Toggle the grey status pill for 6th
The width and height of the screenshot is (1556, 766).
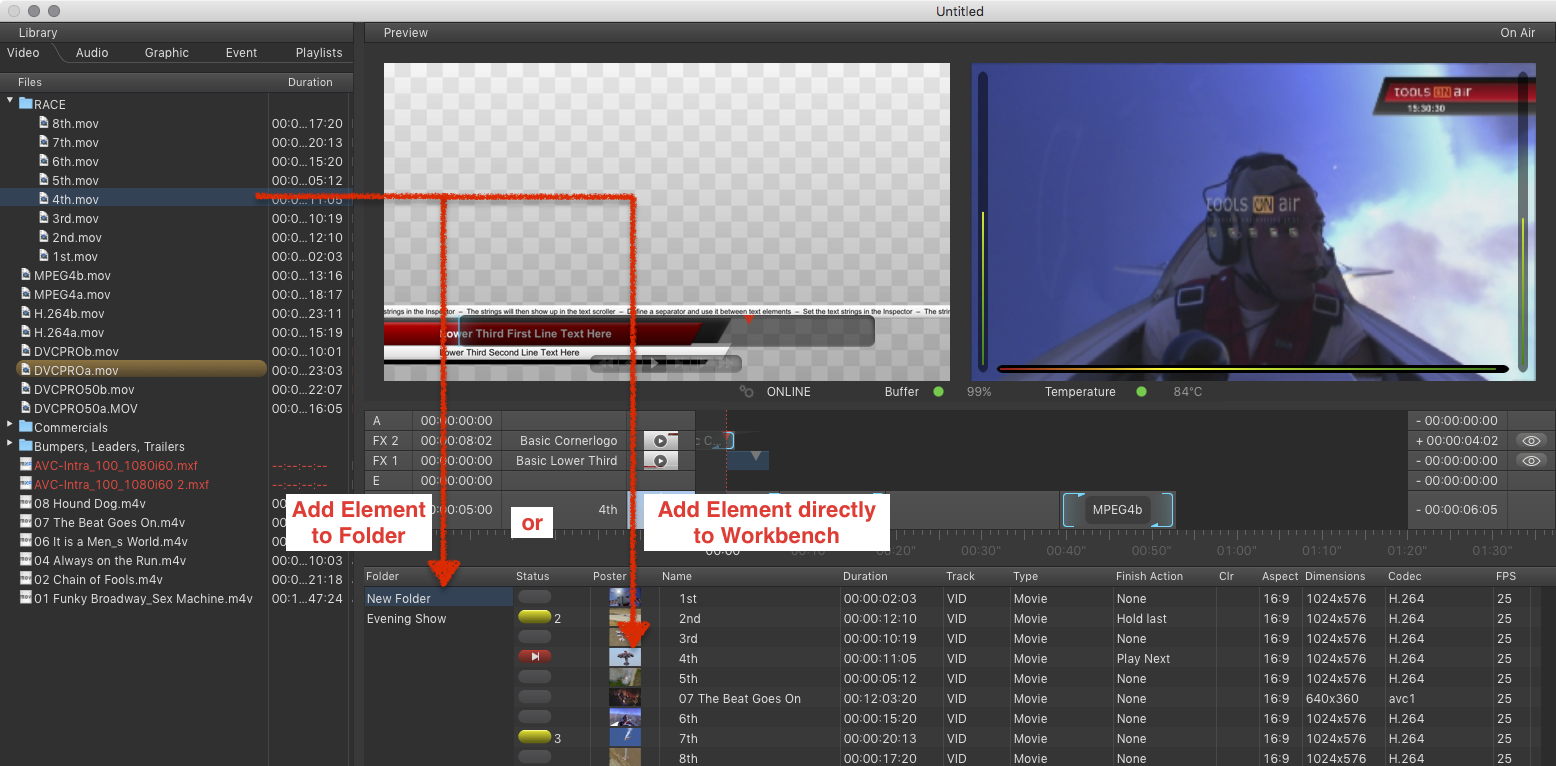click(534, 717)
